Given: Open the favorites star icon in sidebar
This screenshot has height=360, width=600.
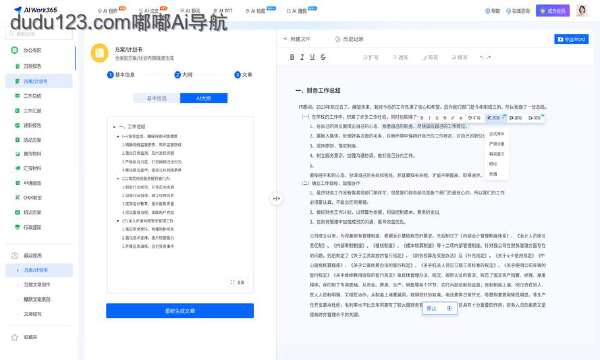Looking at the screenshot, I should (15, 337).
